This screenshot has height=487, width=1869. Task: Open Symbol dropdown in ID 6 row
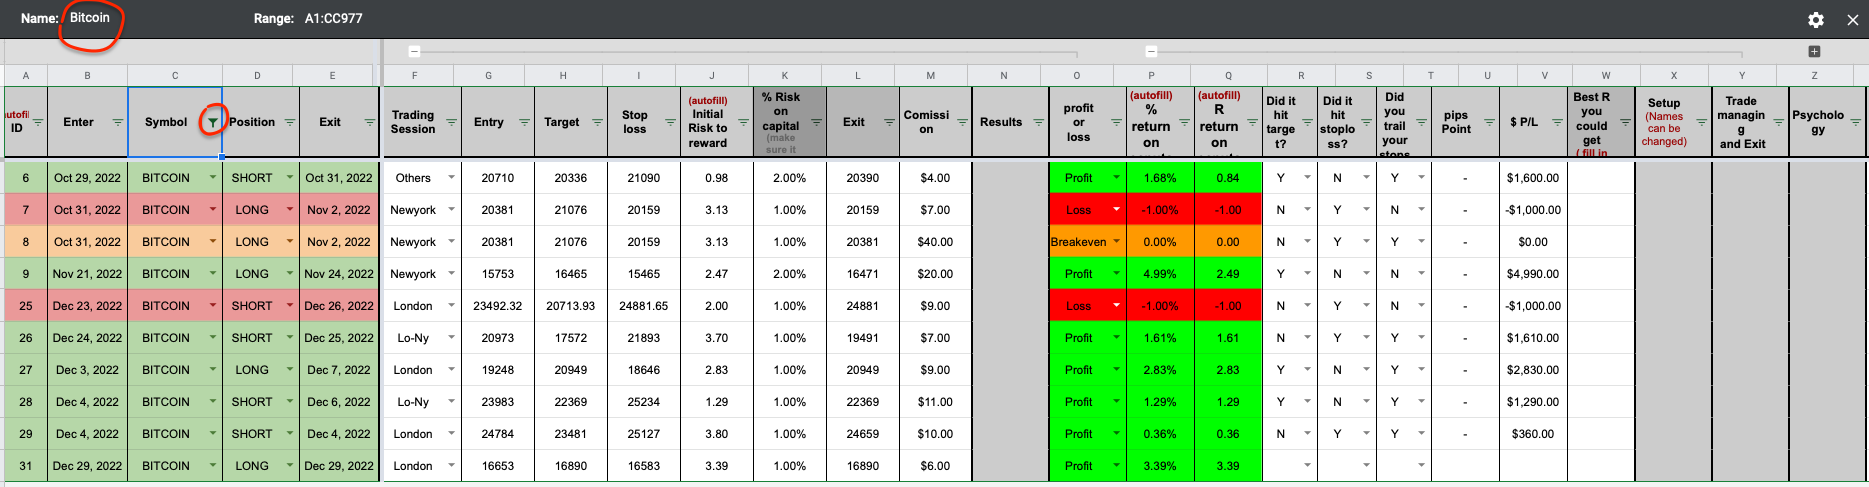[212, 178]
